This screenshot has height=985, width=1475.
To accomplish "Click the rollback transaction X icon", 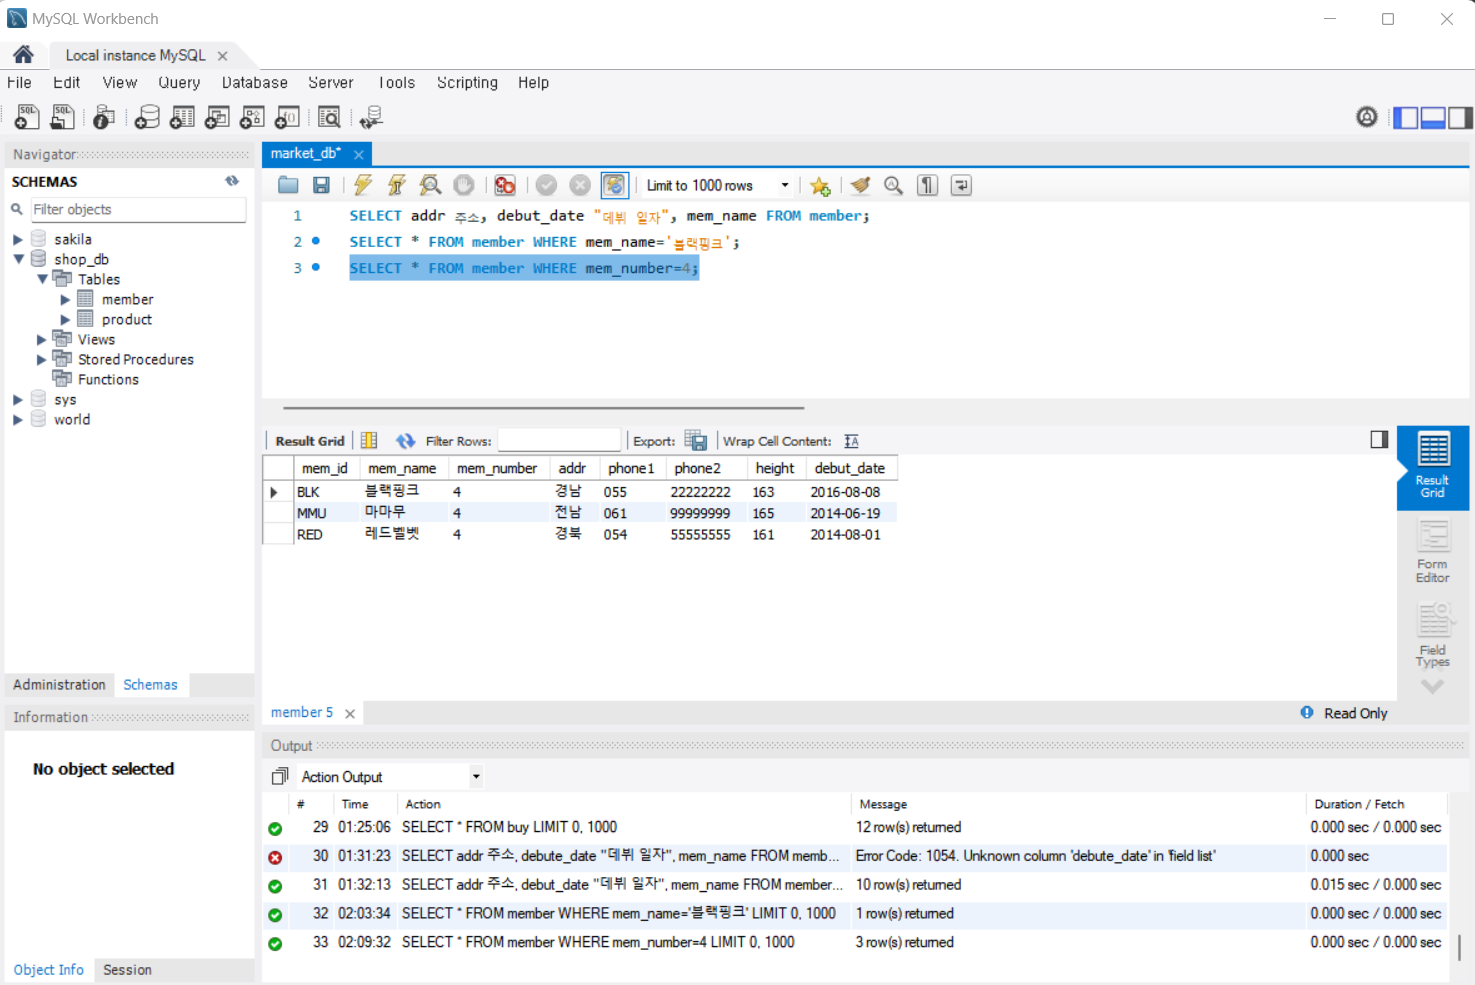I will [x=580, y=185].
